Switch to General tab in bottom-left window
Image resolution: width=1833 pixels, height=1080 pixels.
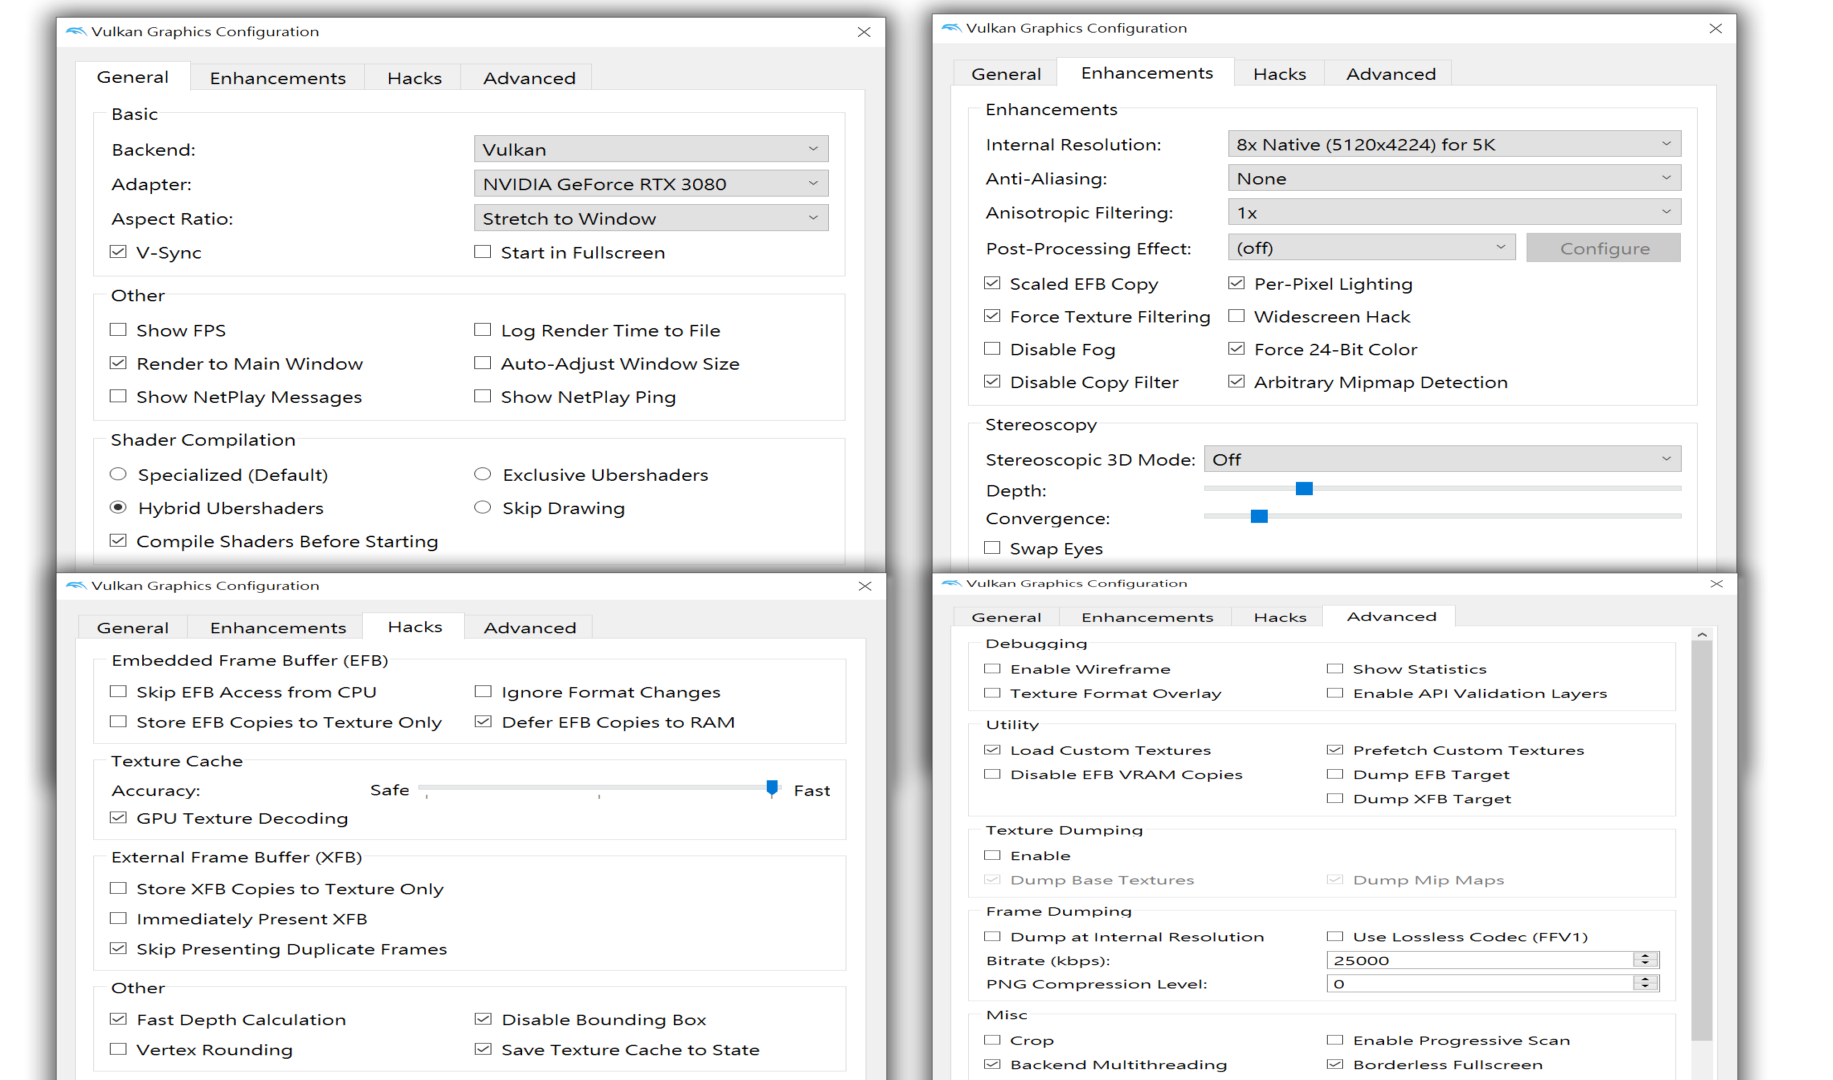pos(132,627)
